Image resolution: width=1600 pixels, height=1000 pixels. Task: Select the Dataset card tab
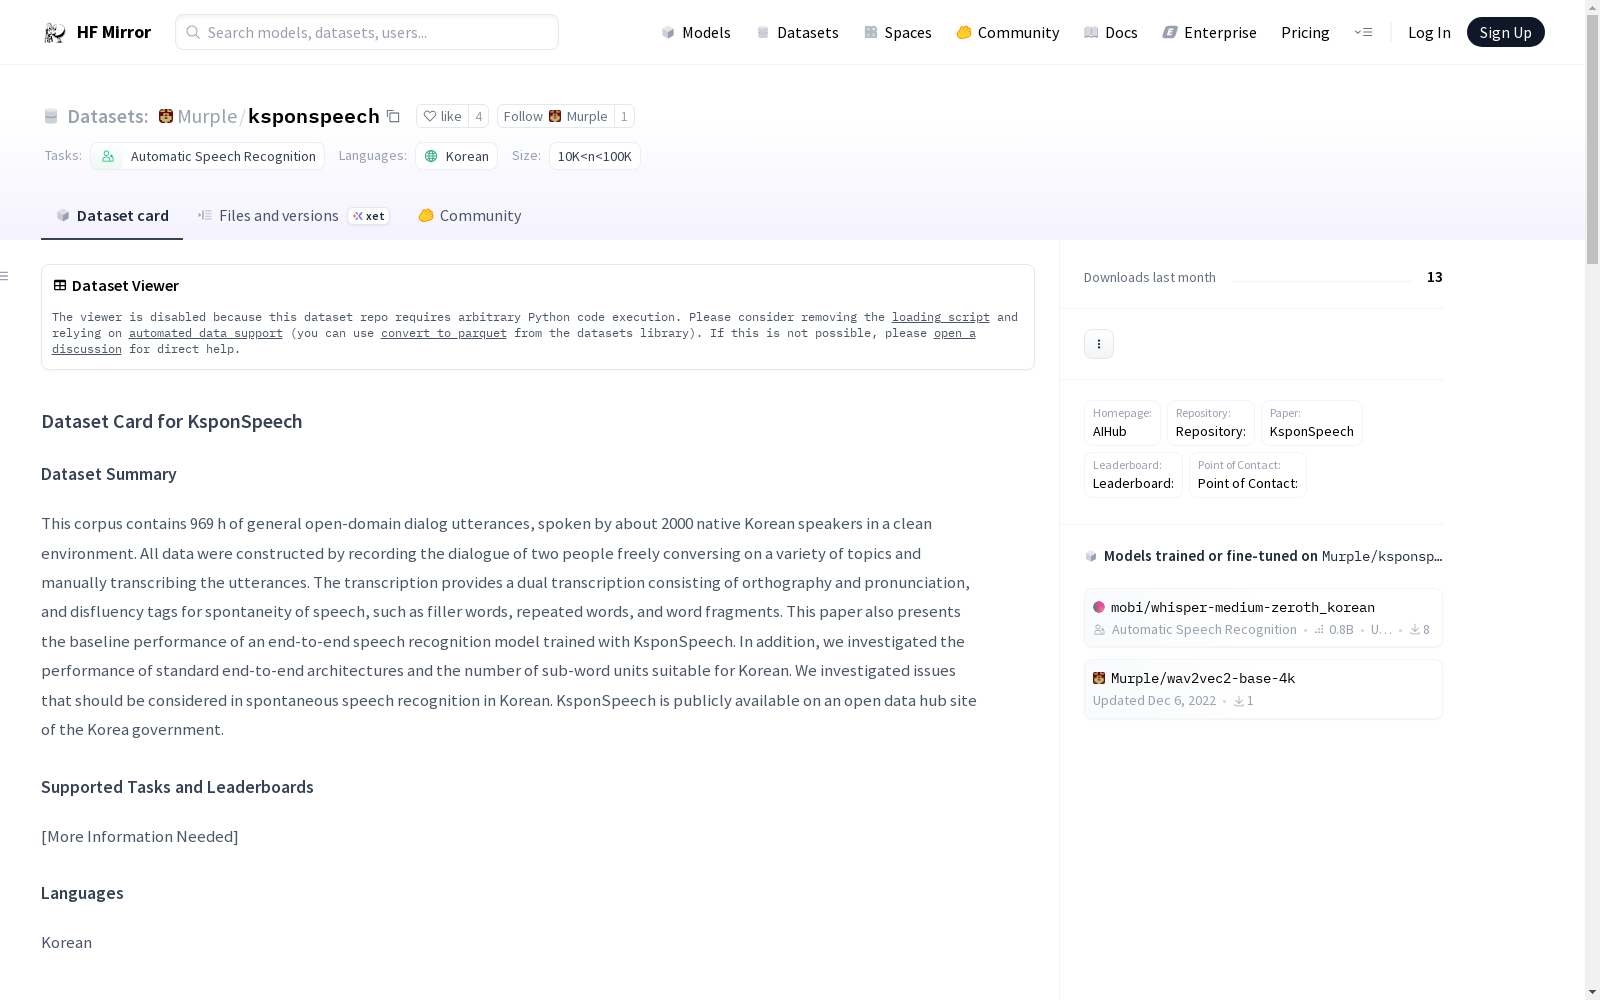click(112, 216)
